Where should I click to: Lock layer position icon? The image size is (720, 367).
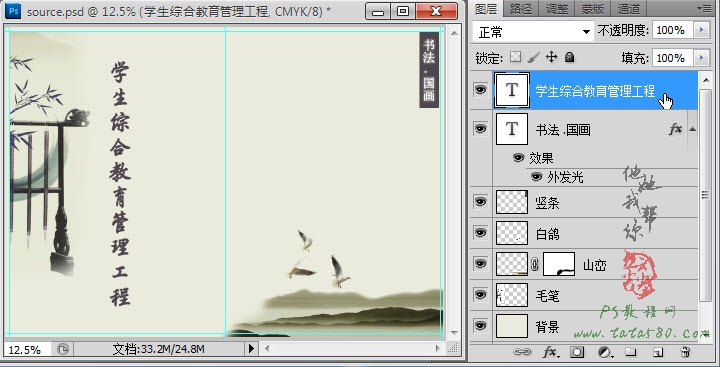551,57
